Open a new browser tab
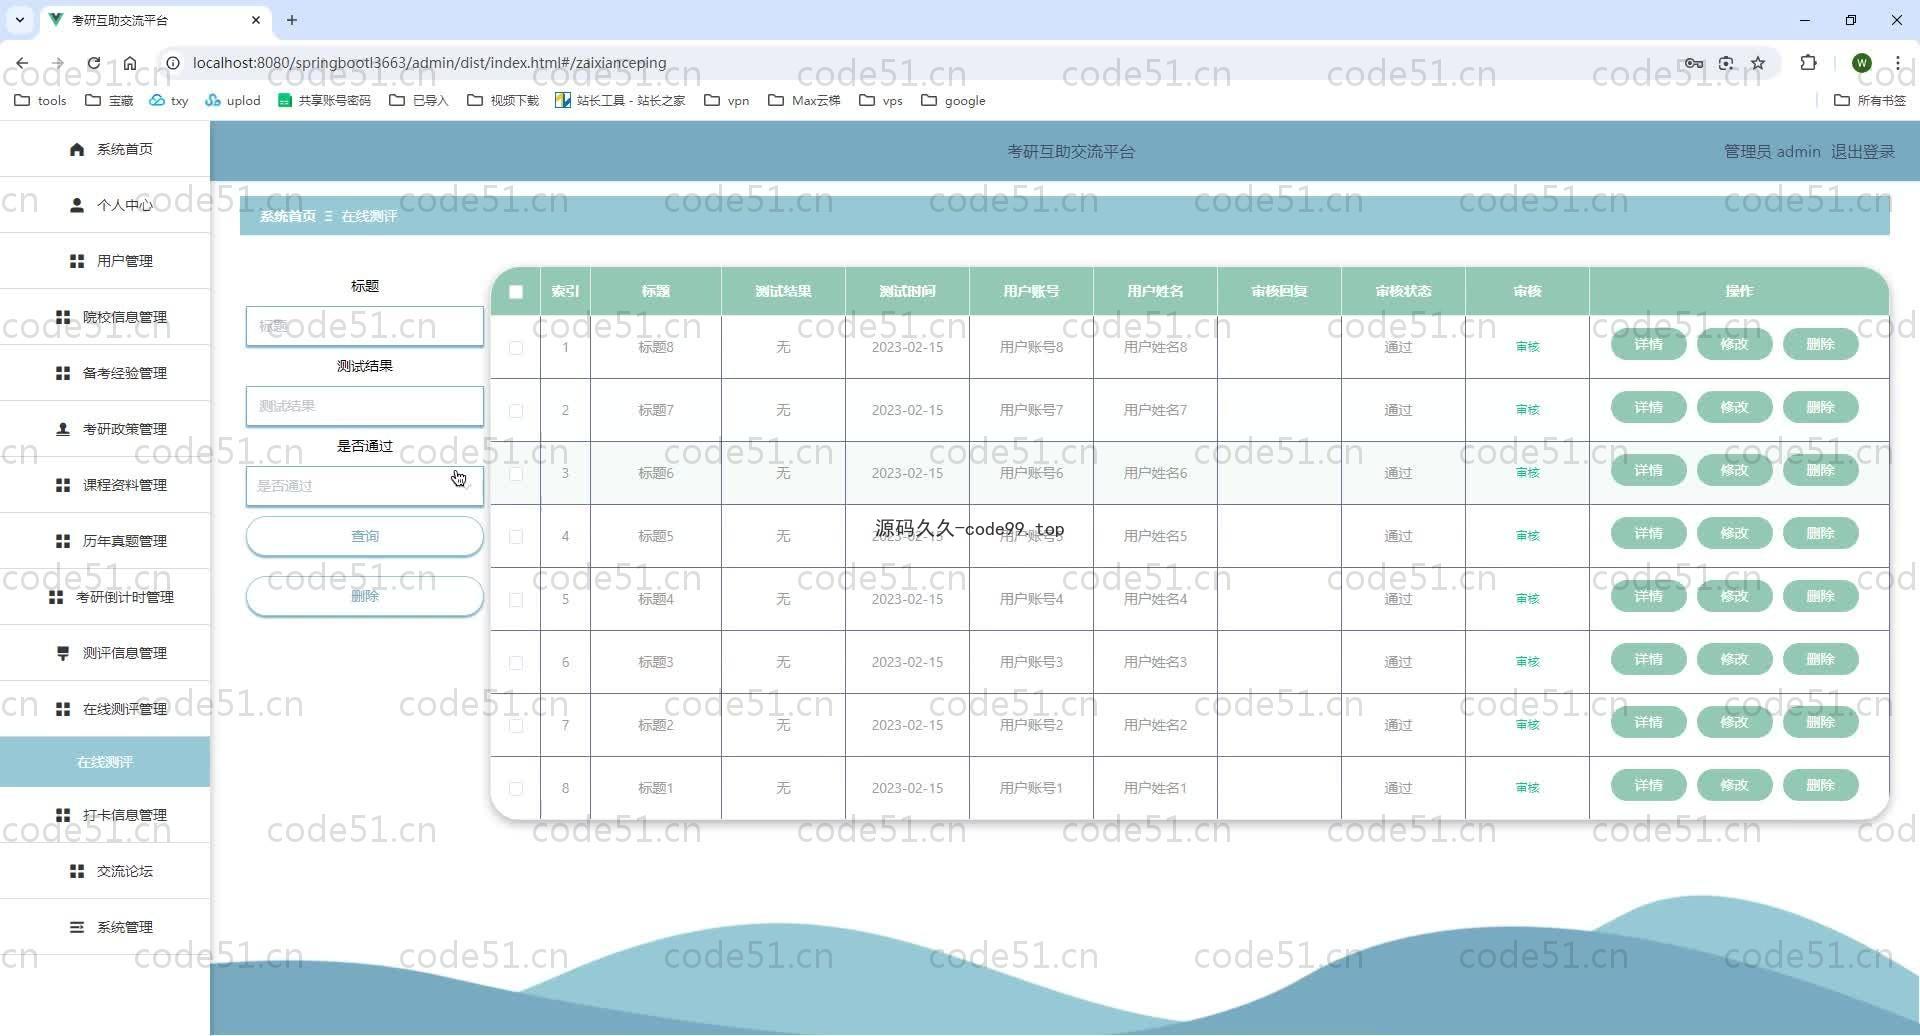This screenshot has width=1920, height=1036. [x=292, y=20]
